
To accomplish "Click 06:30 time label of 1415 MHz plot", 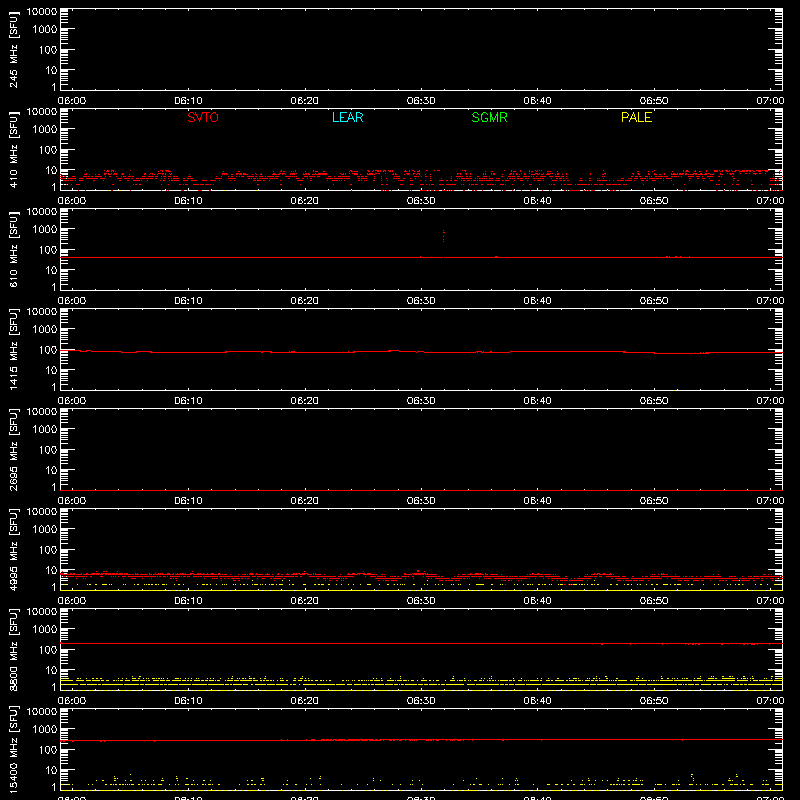I will click(421, 401).
